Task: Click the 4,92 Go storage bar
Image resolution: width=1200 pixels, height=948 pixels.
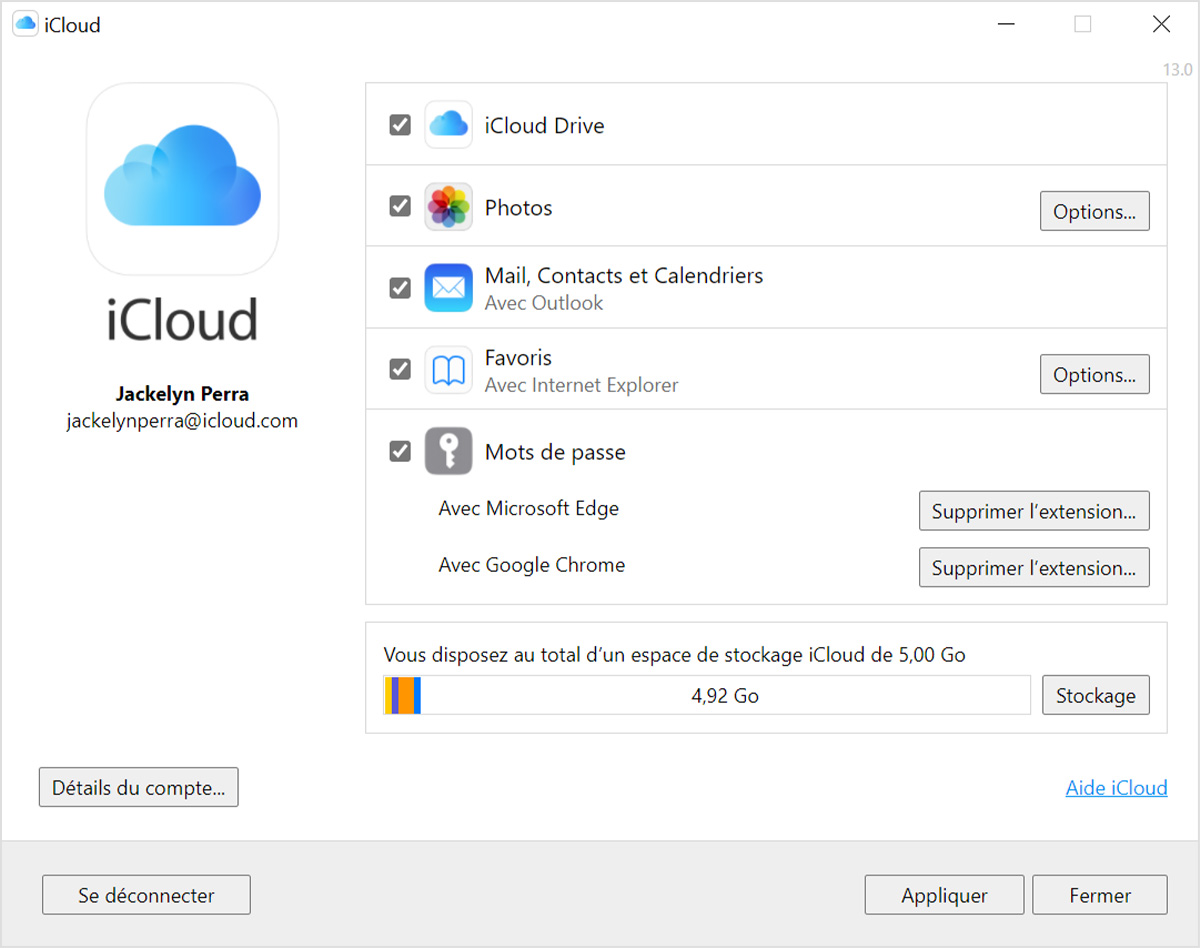Action: click(x=707, y=695)
